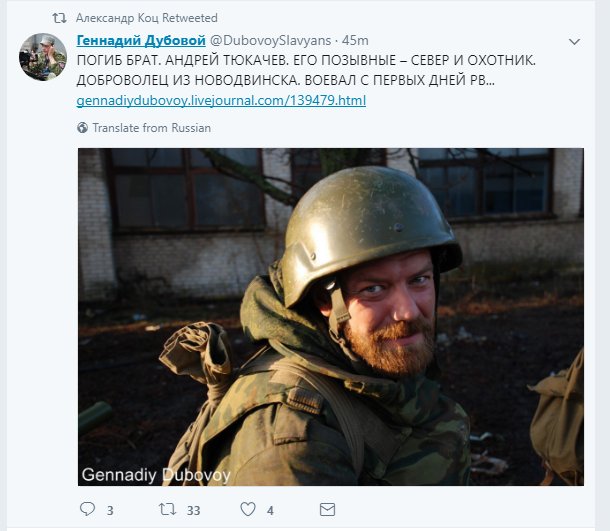Click Translate from Russian
This screenshot has height=531, width=610.
pos(151,128)
